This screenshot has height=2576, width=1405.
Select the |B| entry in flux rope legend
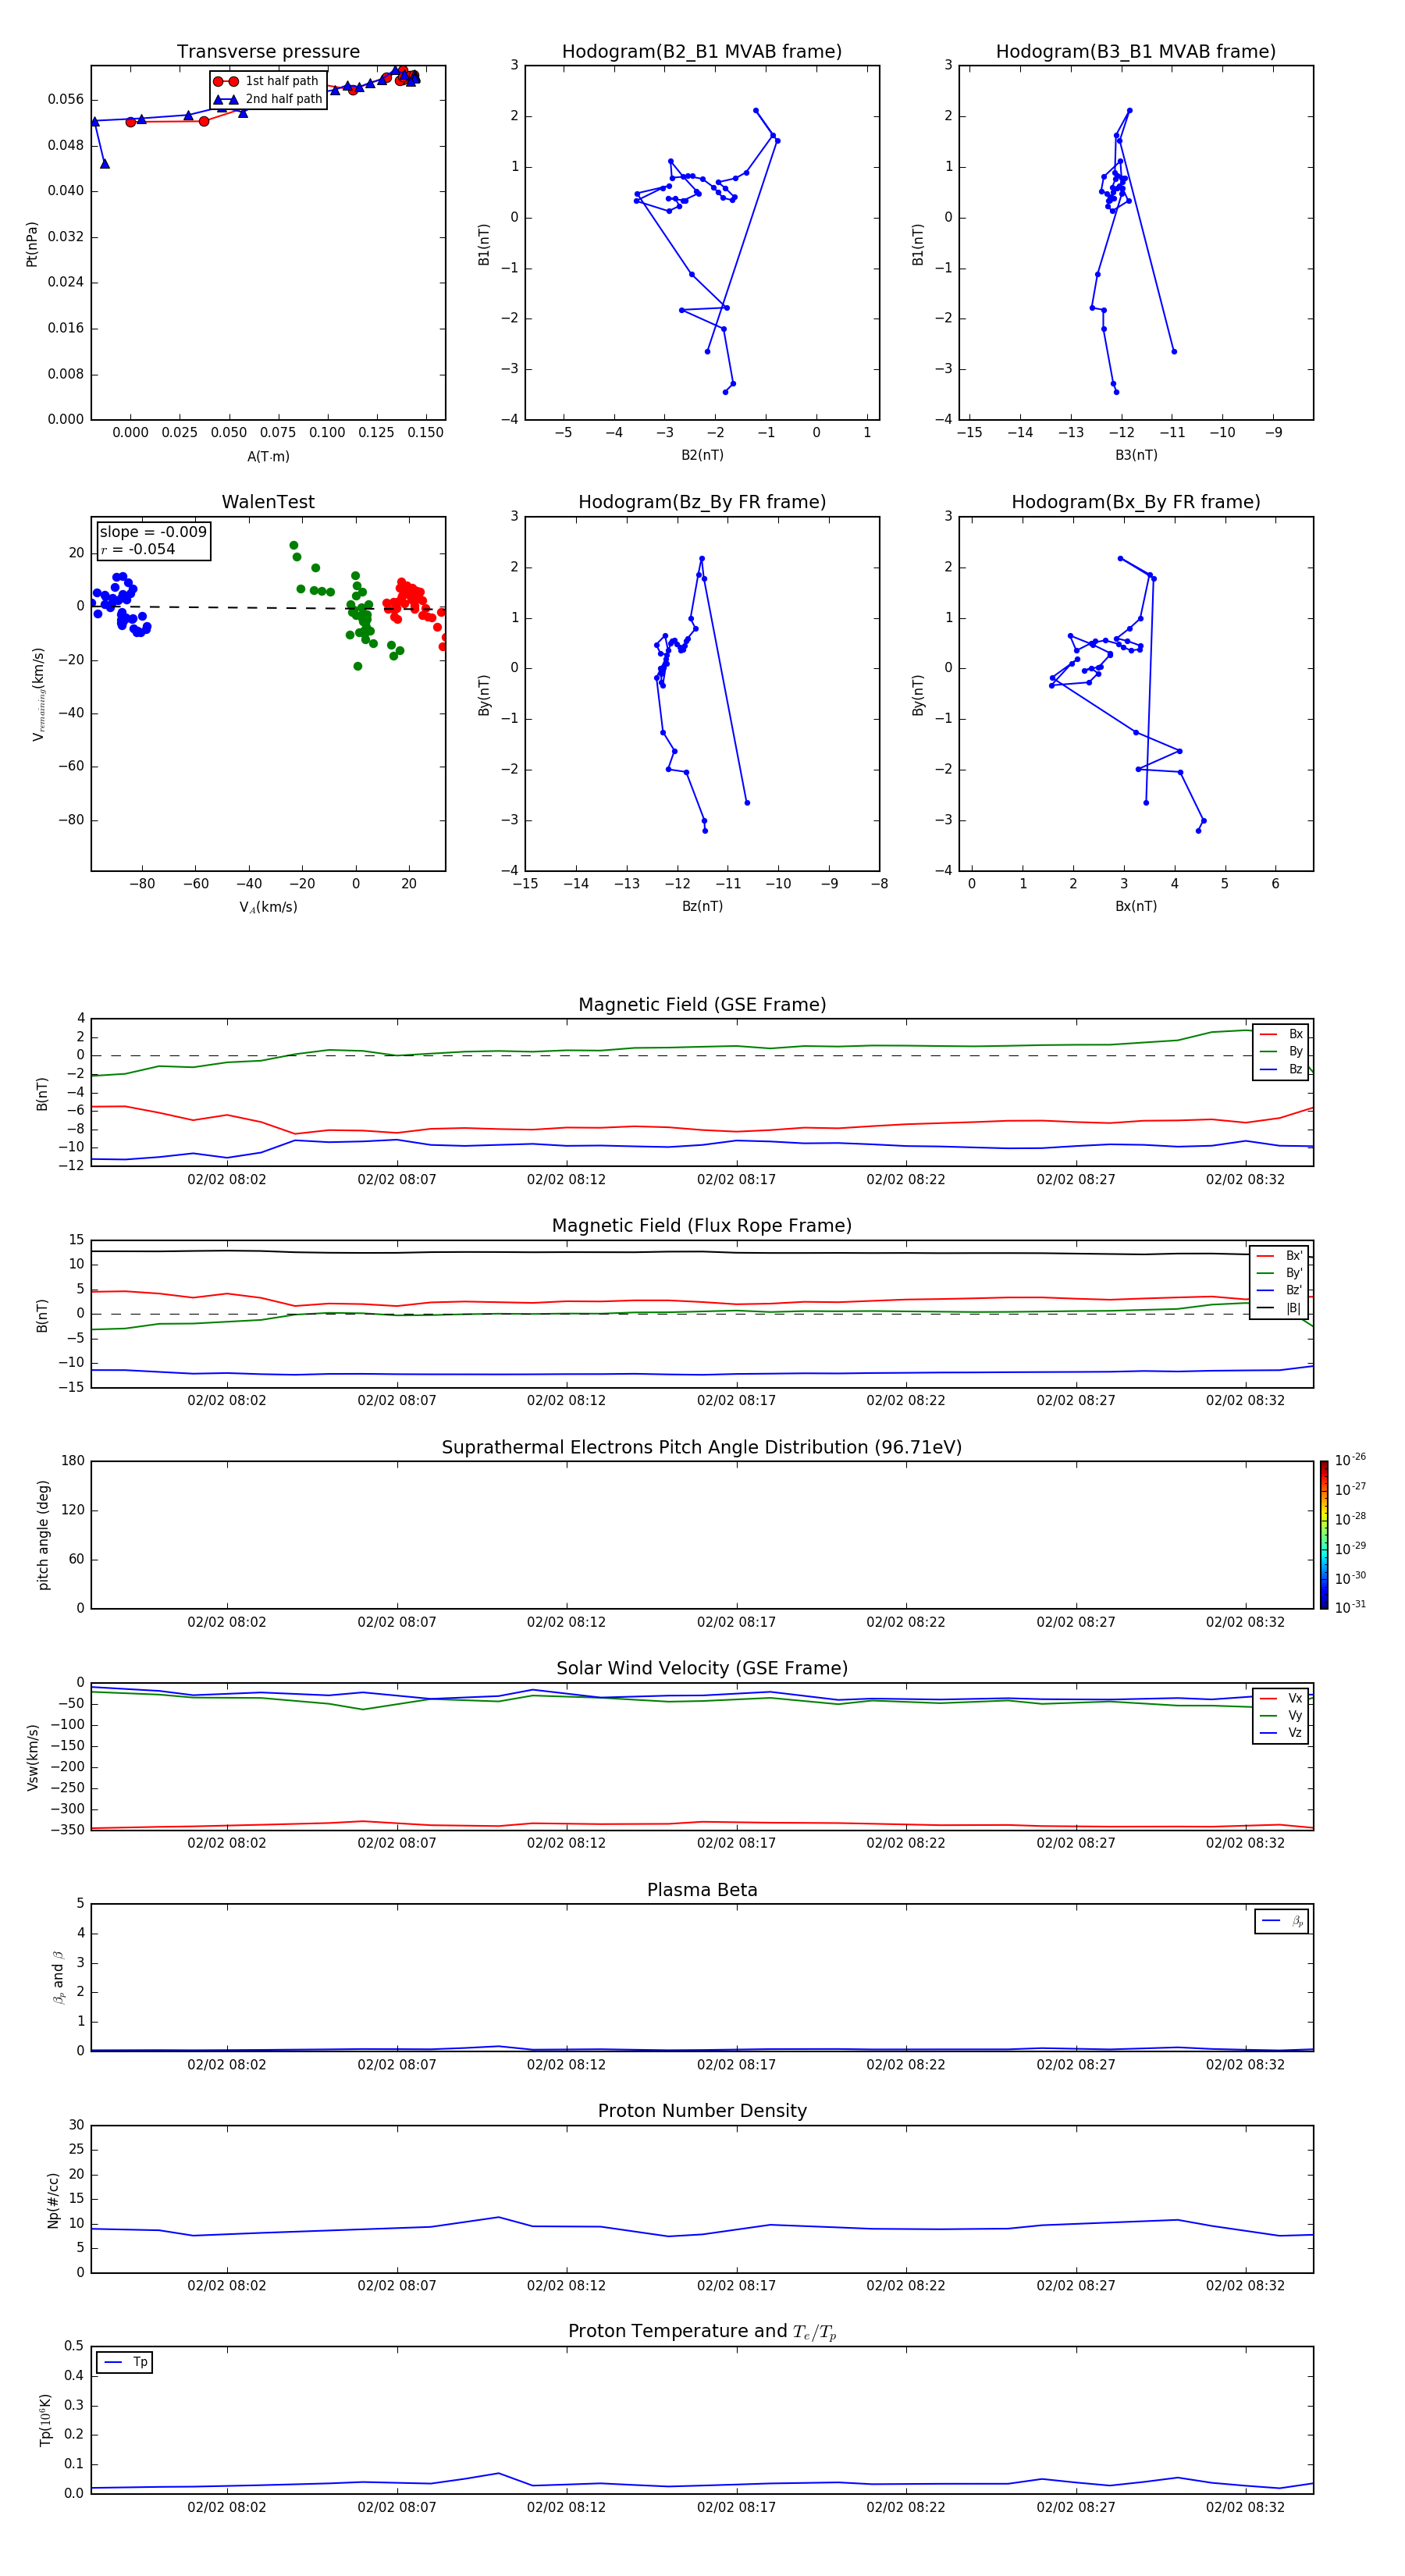coord(1280,1308)
